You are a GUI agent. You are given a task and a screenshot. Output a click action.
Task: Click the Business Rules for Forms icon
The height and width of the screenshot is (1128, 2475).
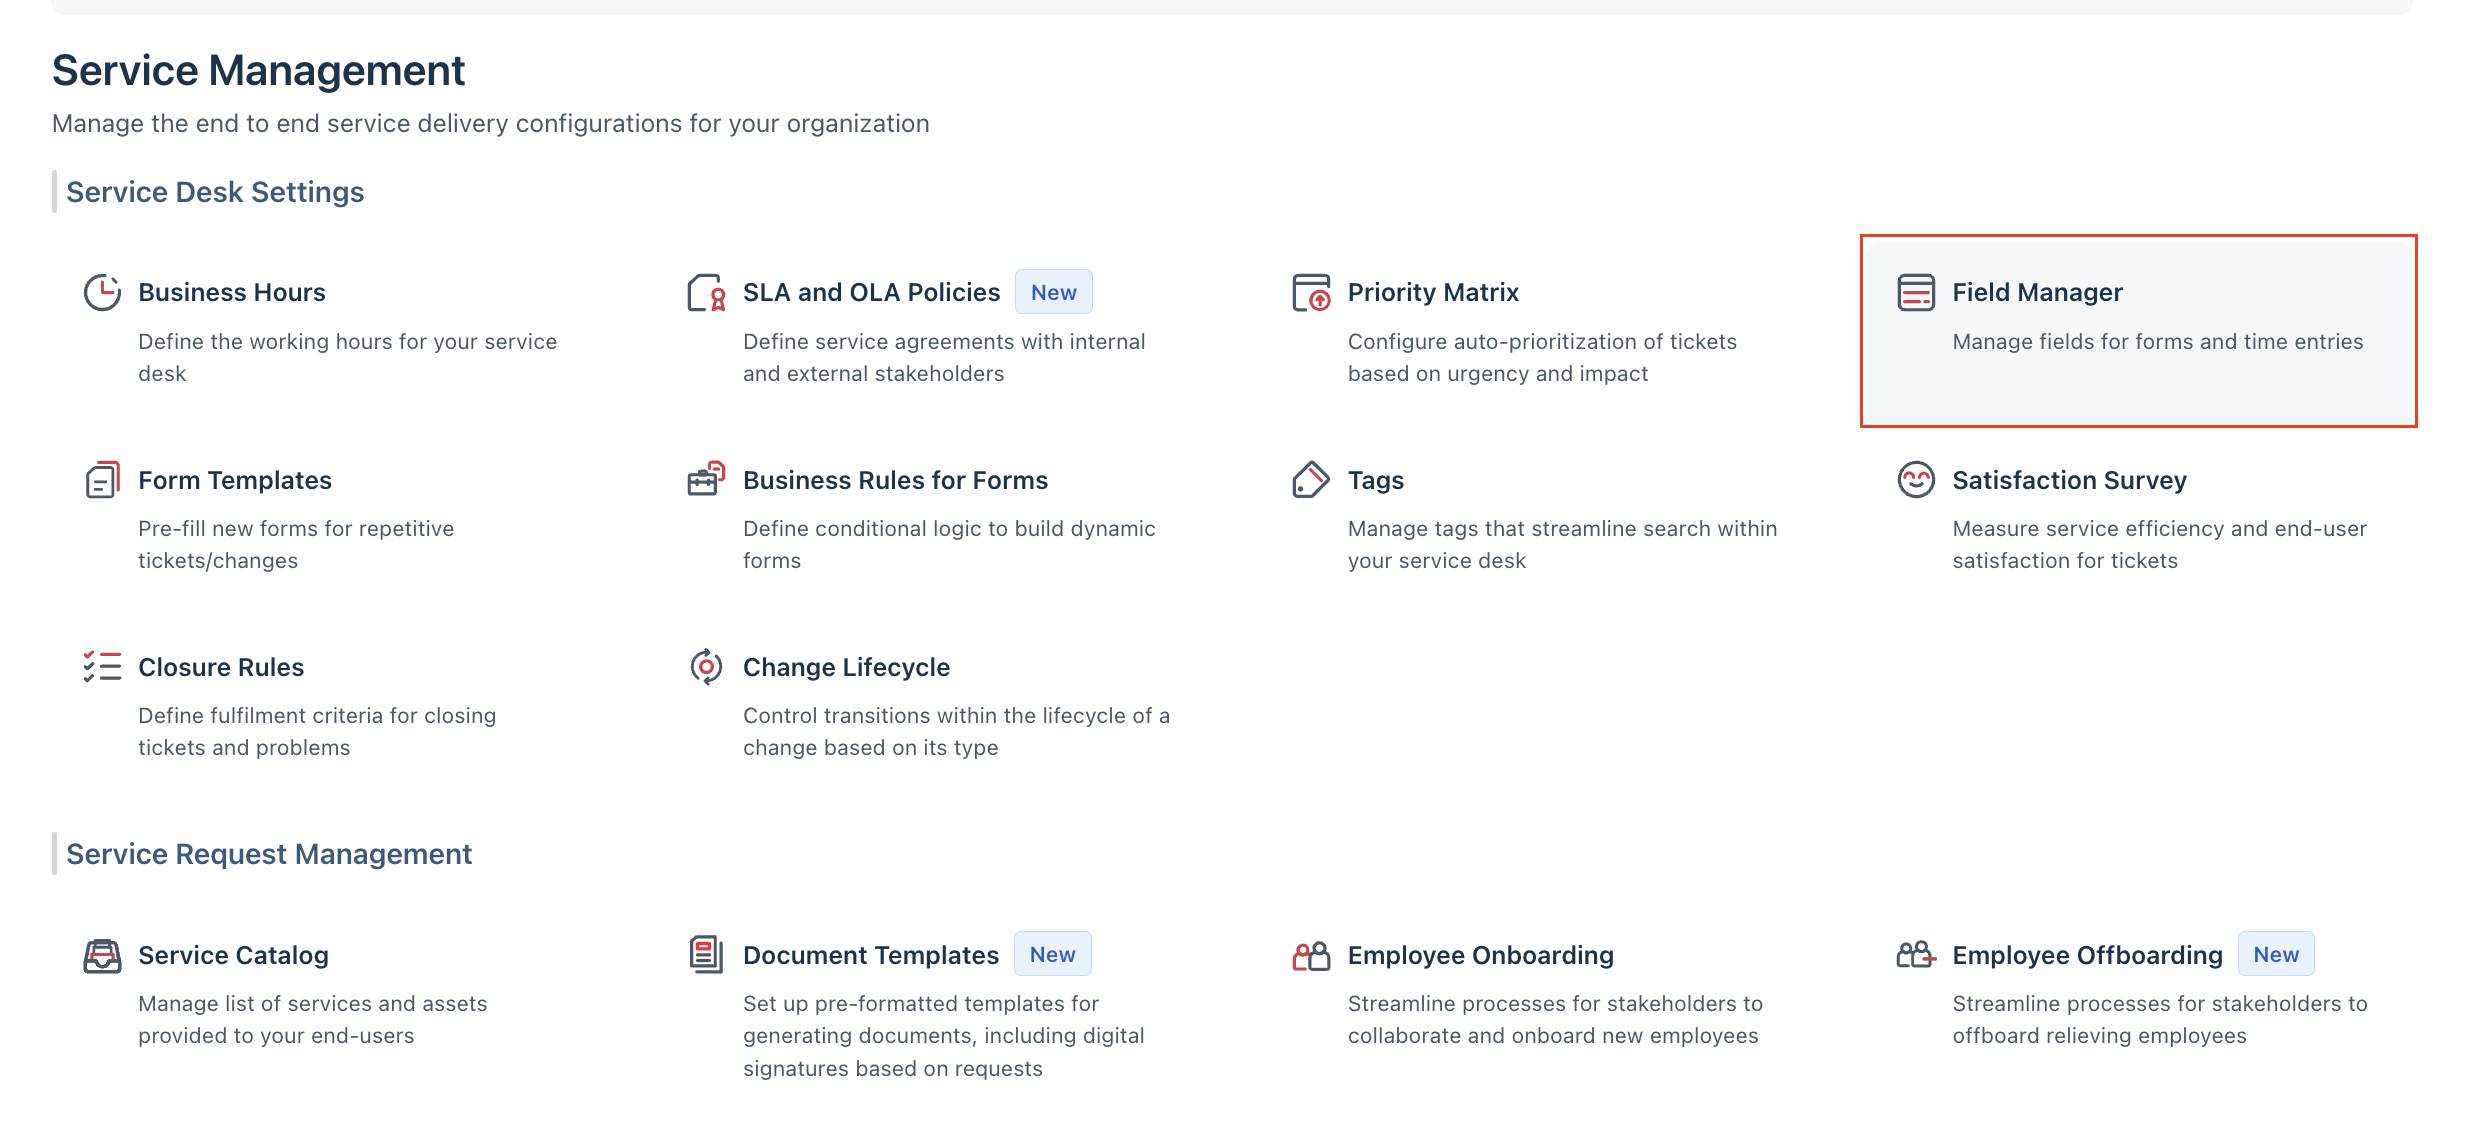(x=707, y=479)
